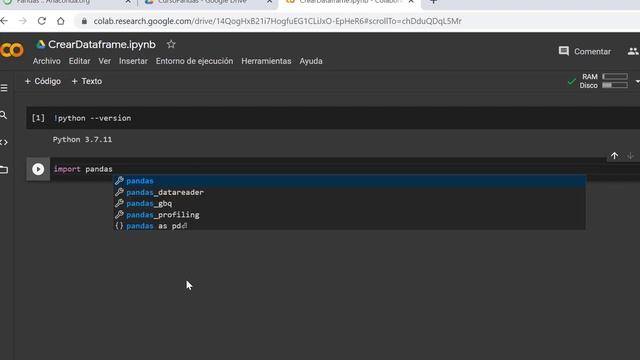Image resolution: width=640 pixels, height=360 pixels.
Task: Click the site lock icon
Action: [x=84, y=21]
